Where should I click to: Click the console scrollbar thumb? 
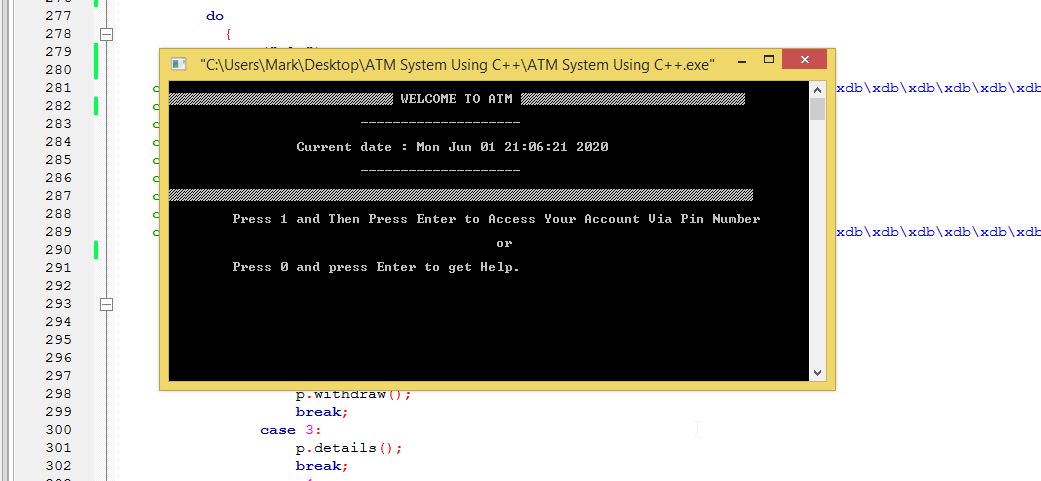pos(817,109)
